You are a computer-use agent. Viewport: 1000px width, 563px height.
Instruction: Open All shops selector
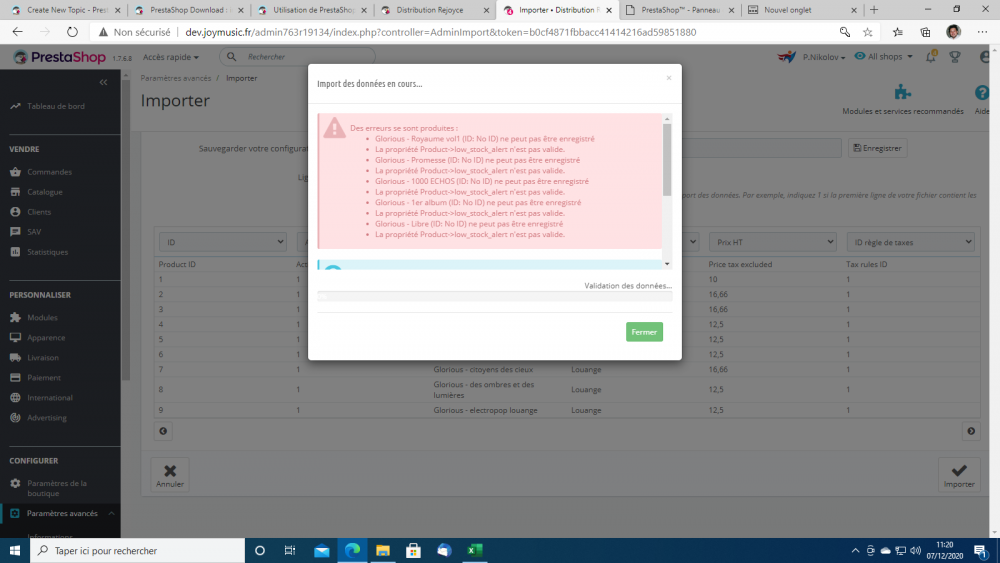click(883, 57)
